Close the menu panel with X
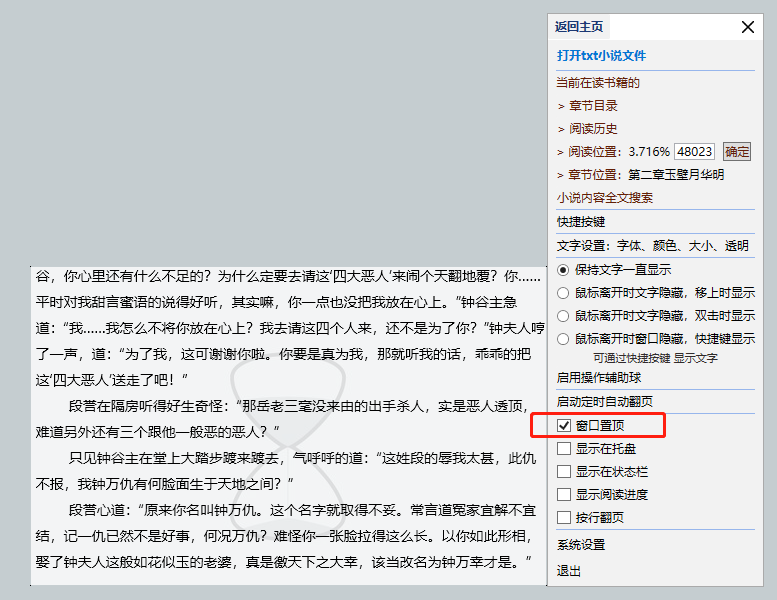This screenshot has width=777, height=600. point(747,27)
